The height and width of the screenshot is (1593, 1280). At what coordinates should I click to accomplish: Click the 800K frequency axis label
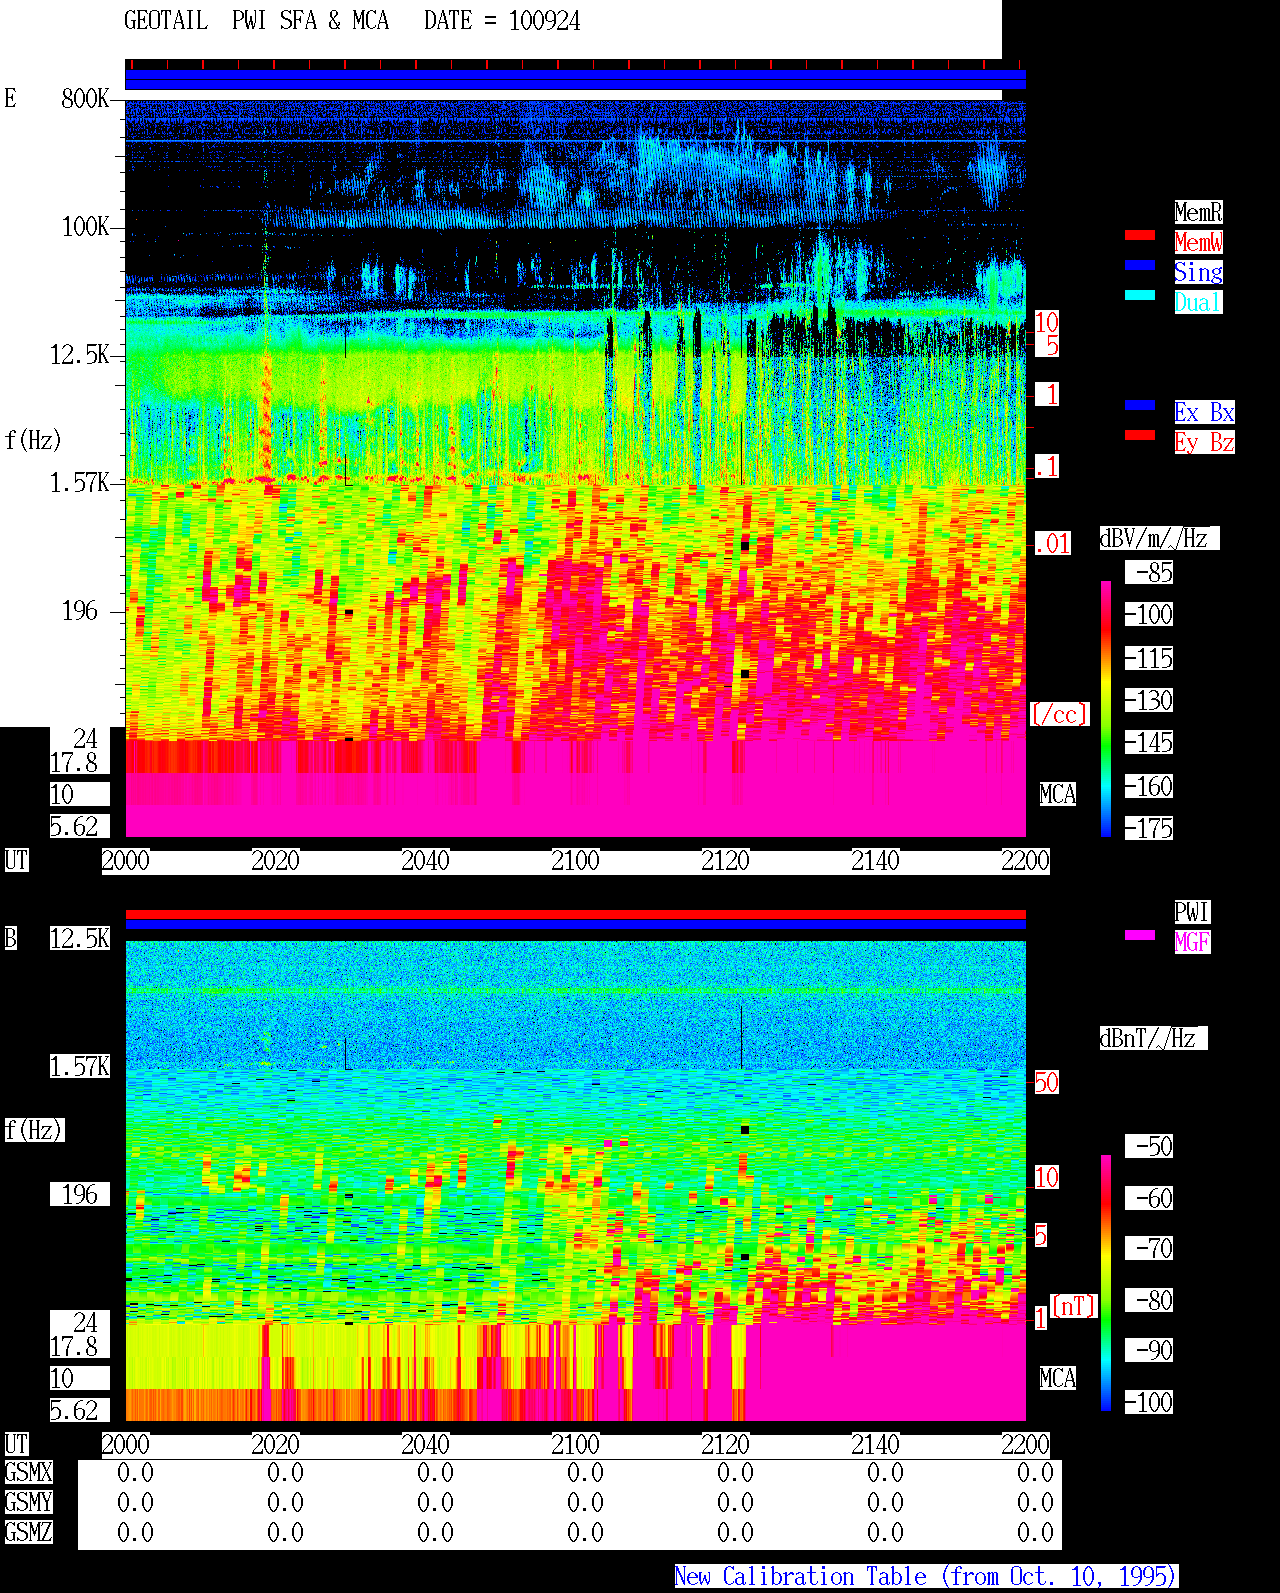coord(85,98)
